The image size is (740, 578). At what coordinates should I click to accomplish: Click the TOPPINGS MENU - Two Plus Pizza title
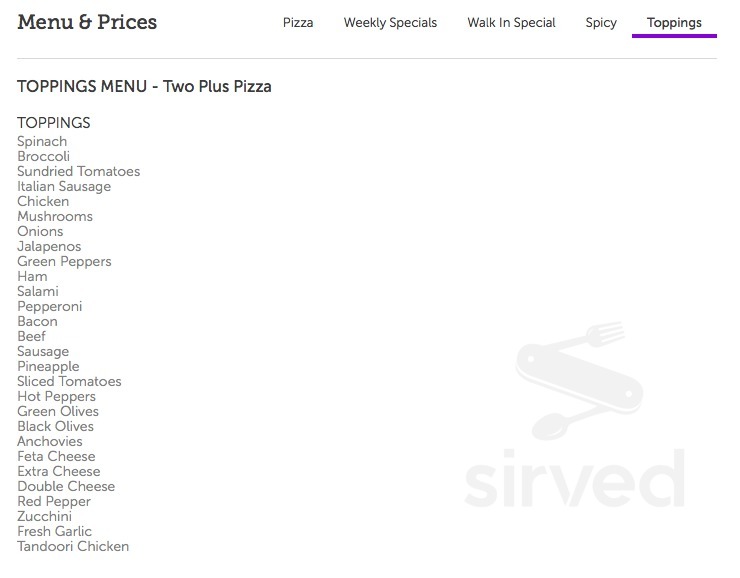click(x=144, y=86)
